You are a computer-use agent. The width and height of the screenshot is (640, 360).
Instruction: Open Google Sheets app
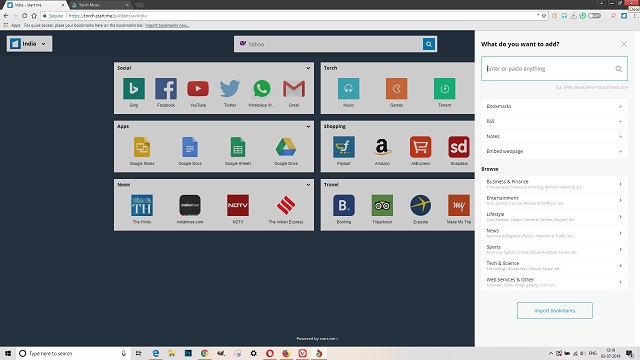pos(238,147)
